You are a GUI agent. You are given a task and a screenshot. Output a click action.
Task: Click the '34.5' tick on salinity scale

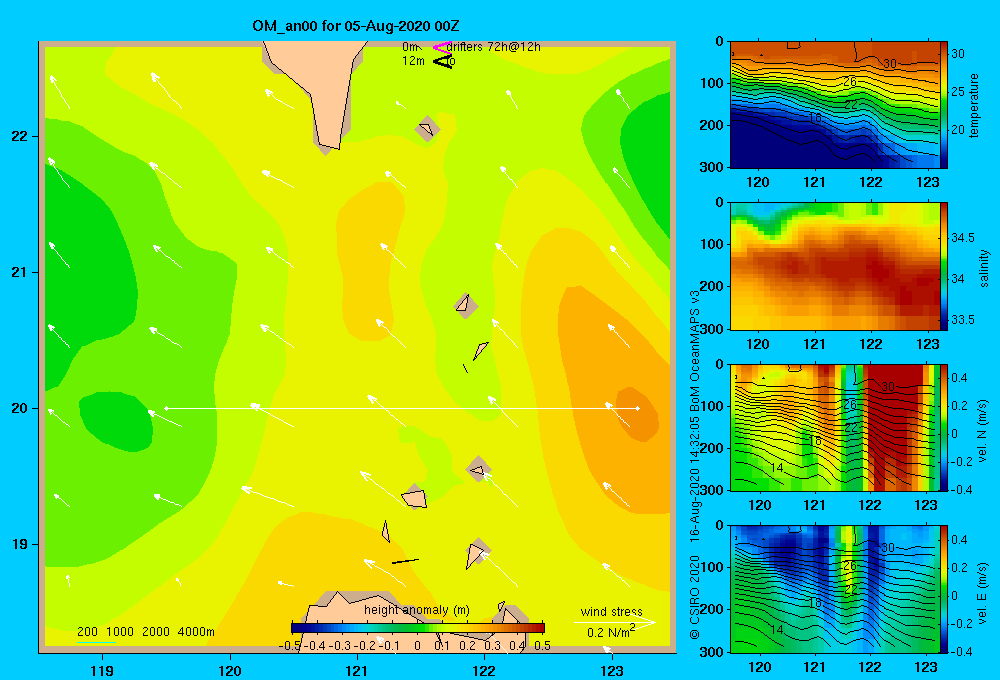pyautogui.click(x=963, y=238)
